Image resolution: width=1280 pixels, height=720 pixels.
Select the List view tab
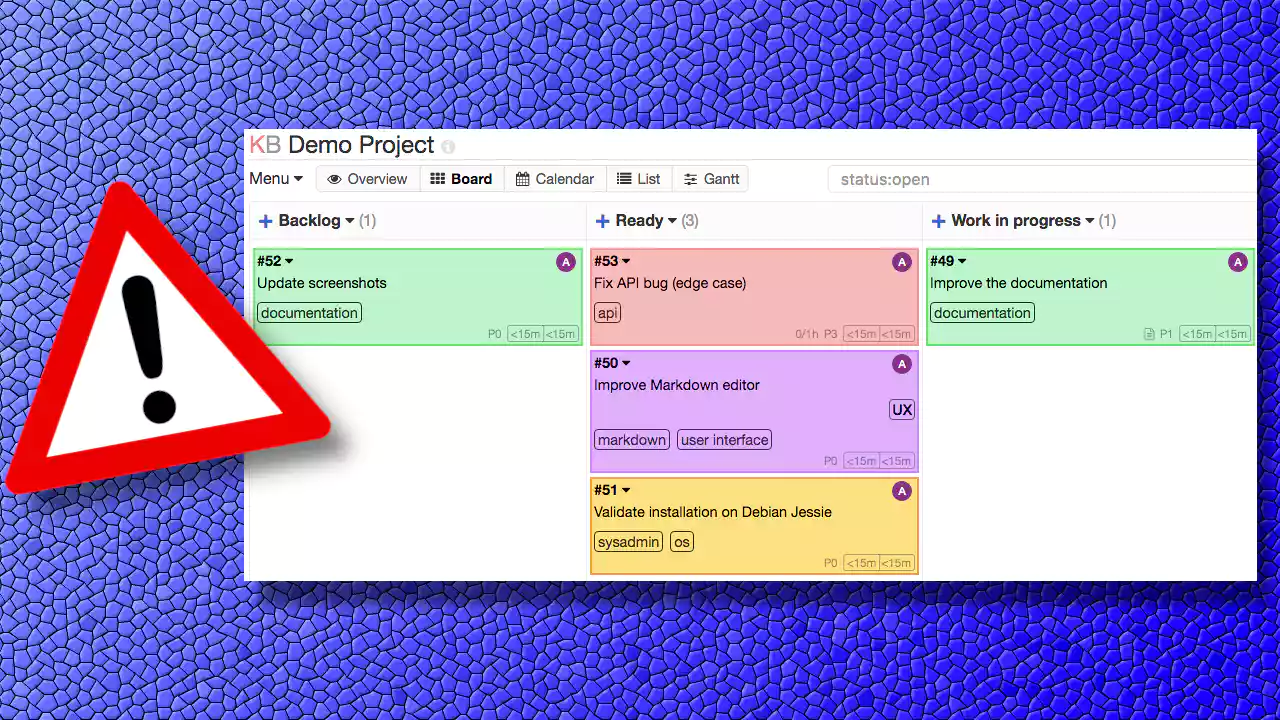point(638,179)
